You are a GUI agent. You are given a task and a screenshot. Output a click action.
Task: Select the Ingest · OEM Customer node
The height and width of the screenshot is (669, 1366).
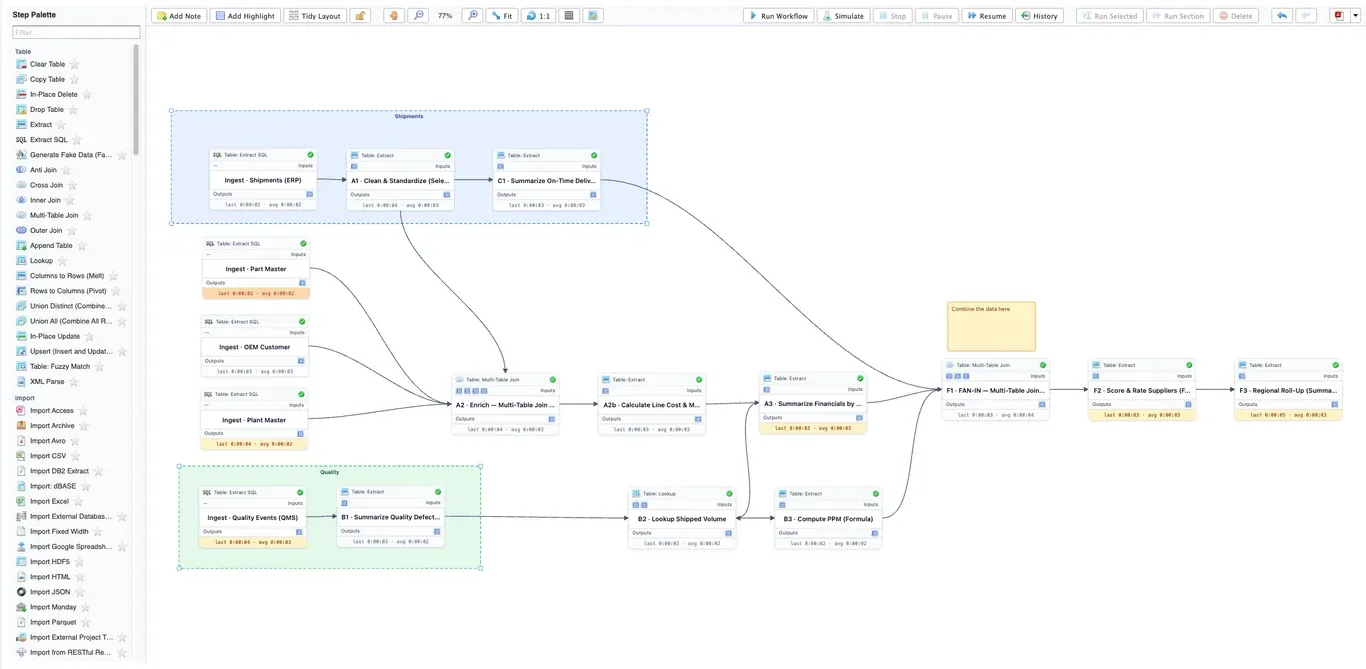256,347
